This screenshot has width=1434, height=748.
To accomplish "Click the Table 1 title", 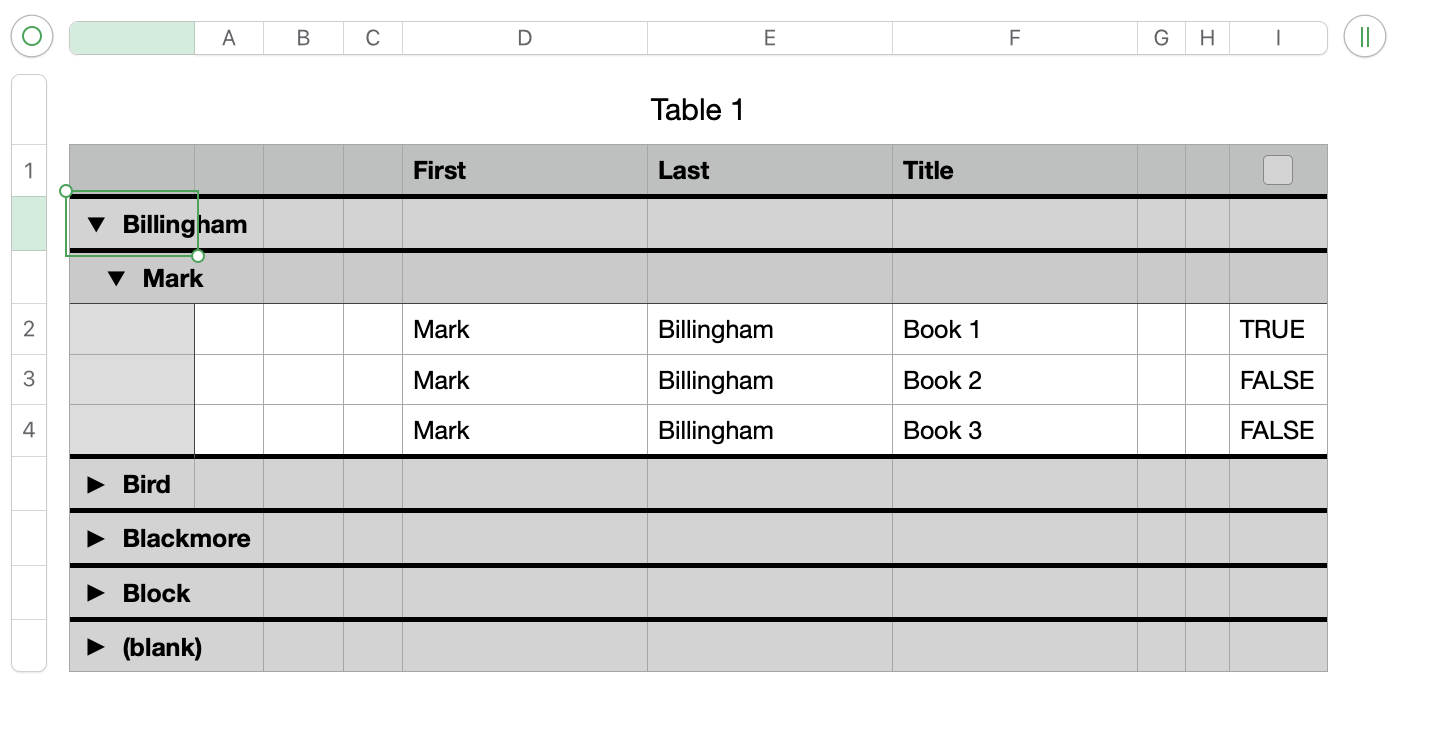I will coord(697,110).
